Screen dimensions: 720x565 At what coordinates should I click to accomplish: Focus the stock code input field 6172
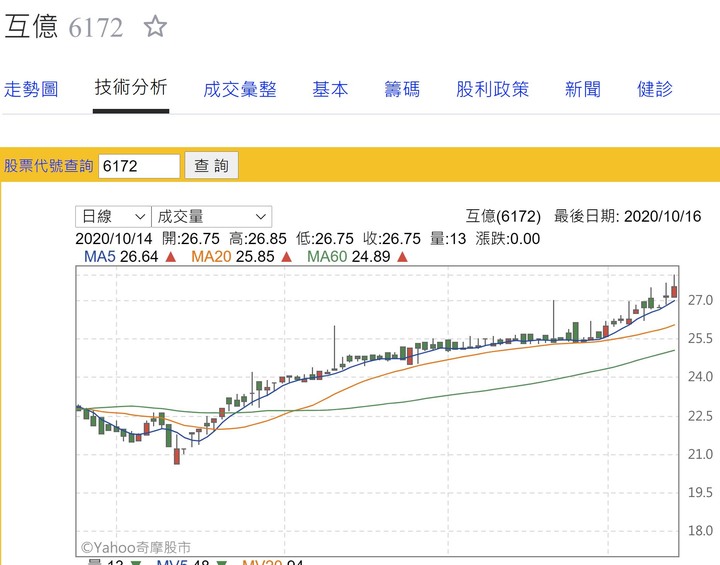coord(139,166)
